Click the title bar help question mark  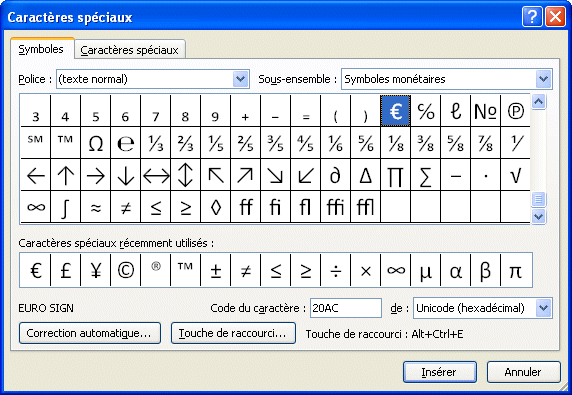point(532,17)
